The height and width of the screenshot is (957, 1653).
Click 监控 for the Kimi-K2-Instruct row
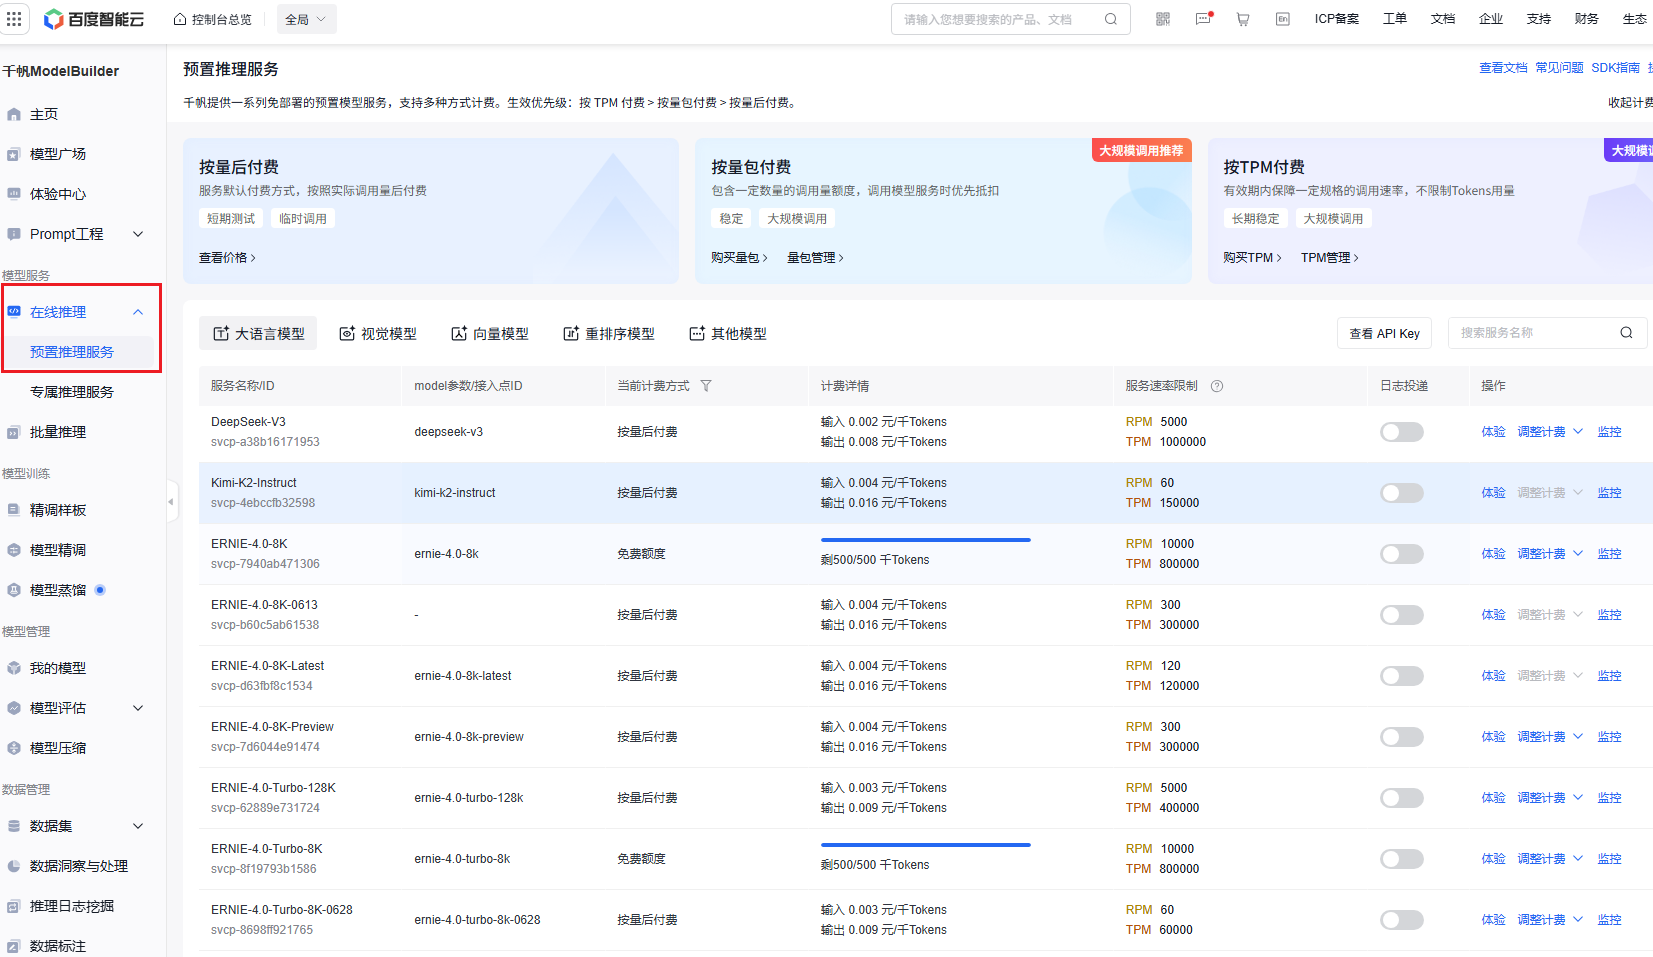[x=1609, y=493]
